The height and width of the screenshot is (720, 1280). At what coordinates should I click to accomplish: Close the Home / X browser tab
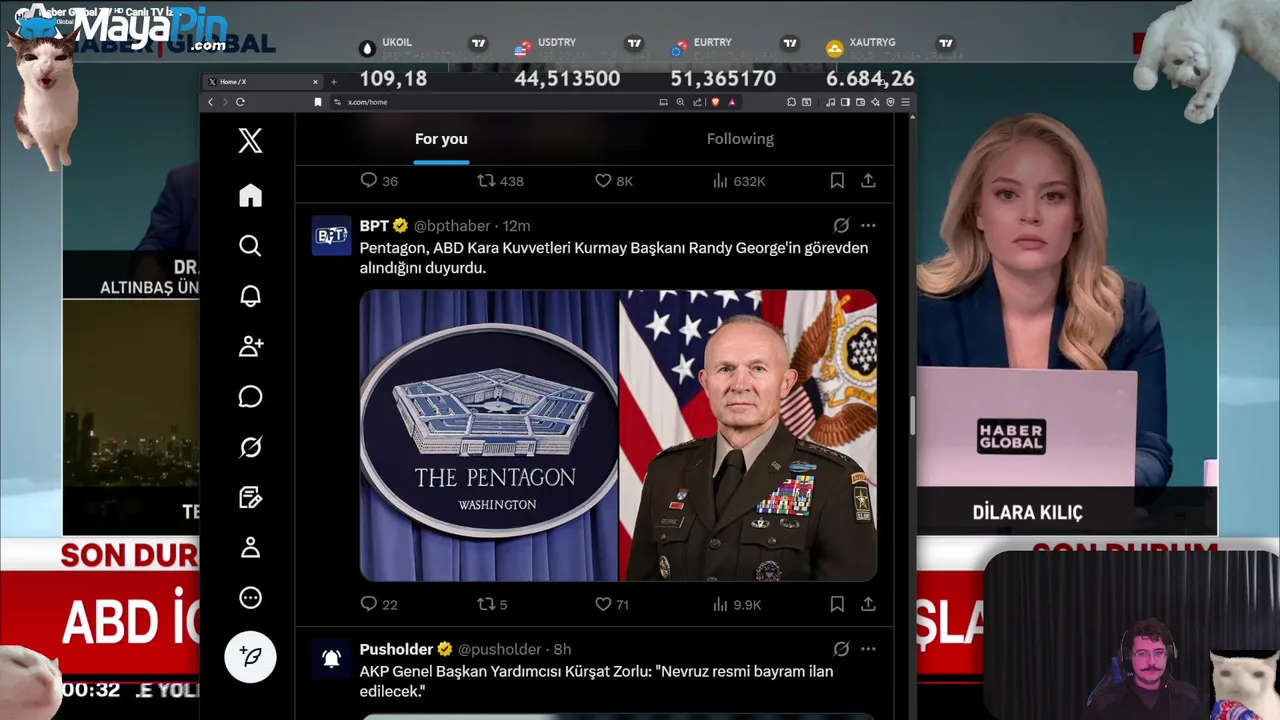pos(315,82)
